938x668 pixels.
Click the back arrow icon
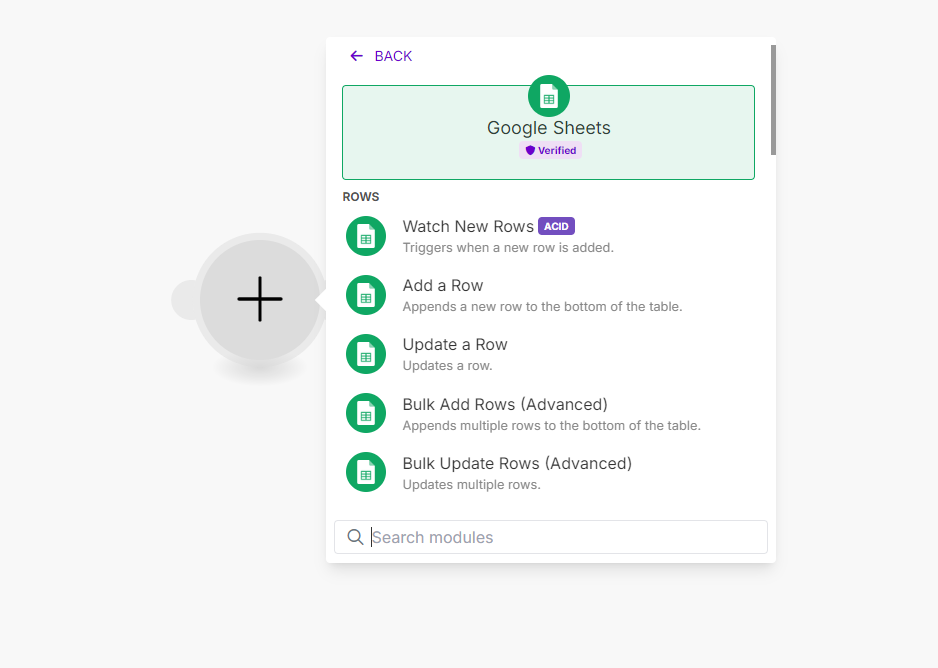(x=357, y=56)
